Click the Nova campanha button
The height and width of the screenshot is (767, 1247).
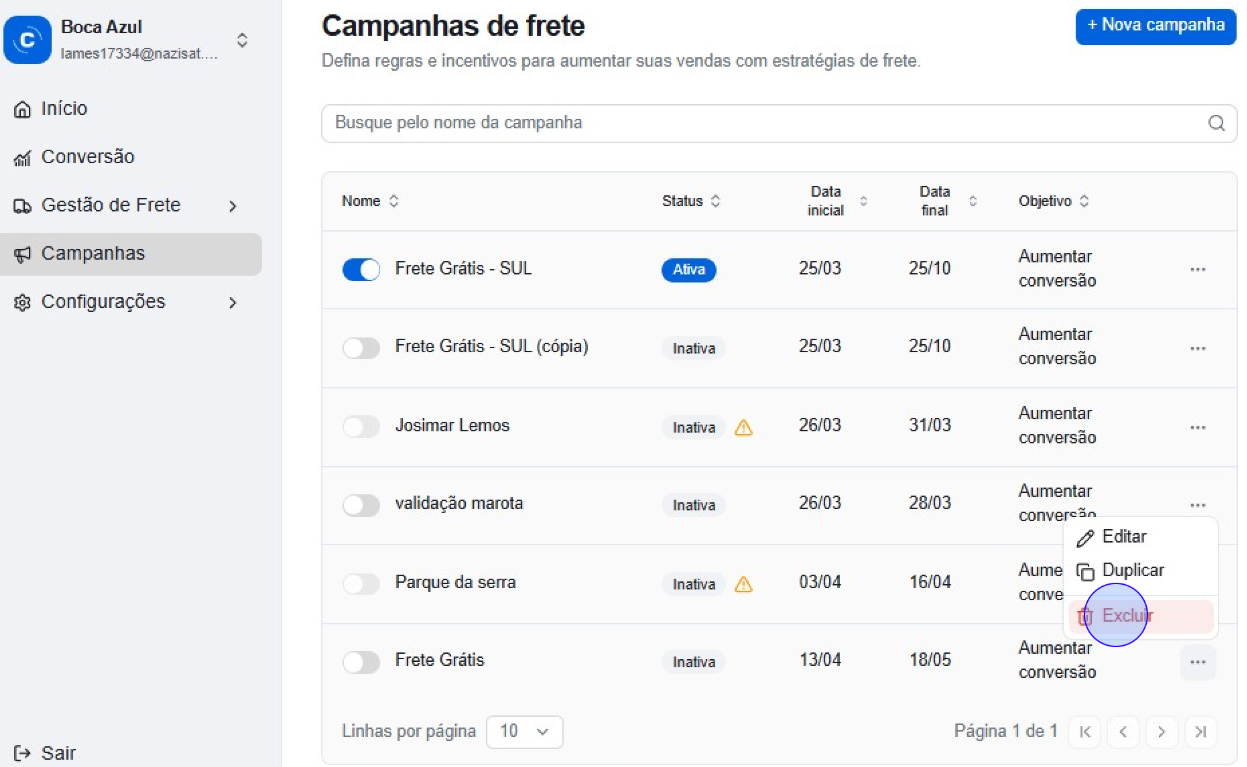pos(1155,26)
